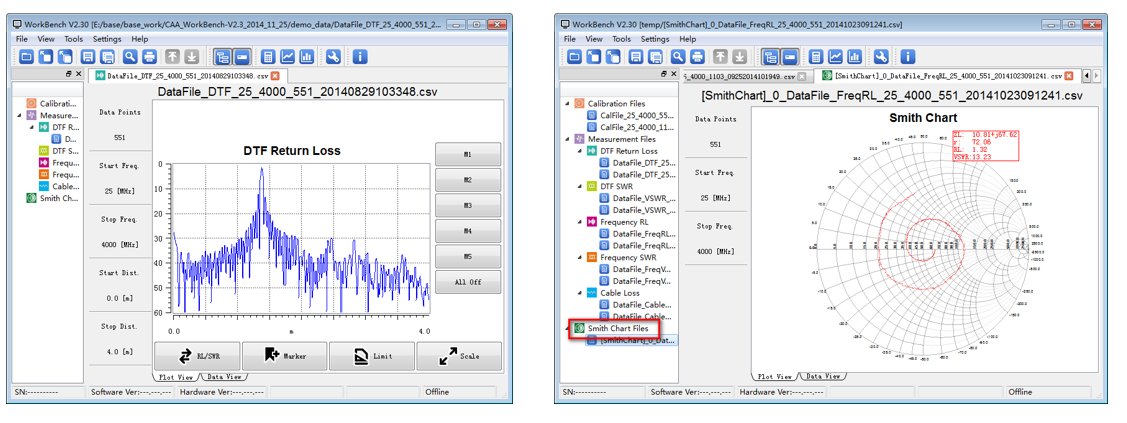Click the Scale button below plot
This screenshot has height=423, width=1127.
[x=459, y=356]
